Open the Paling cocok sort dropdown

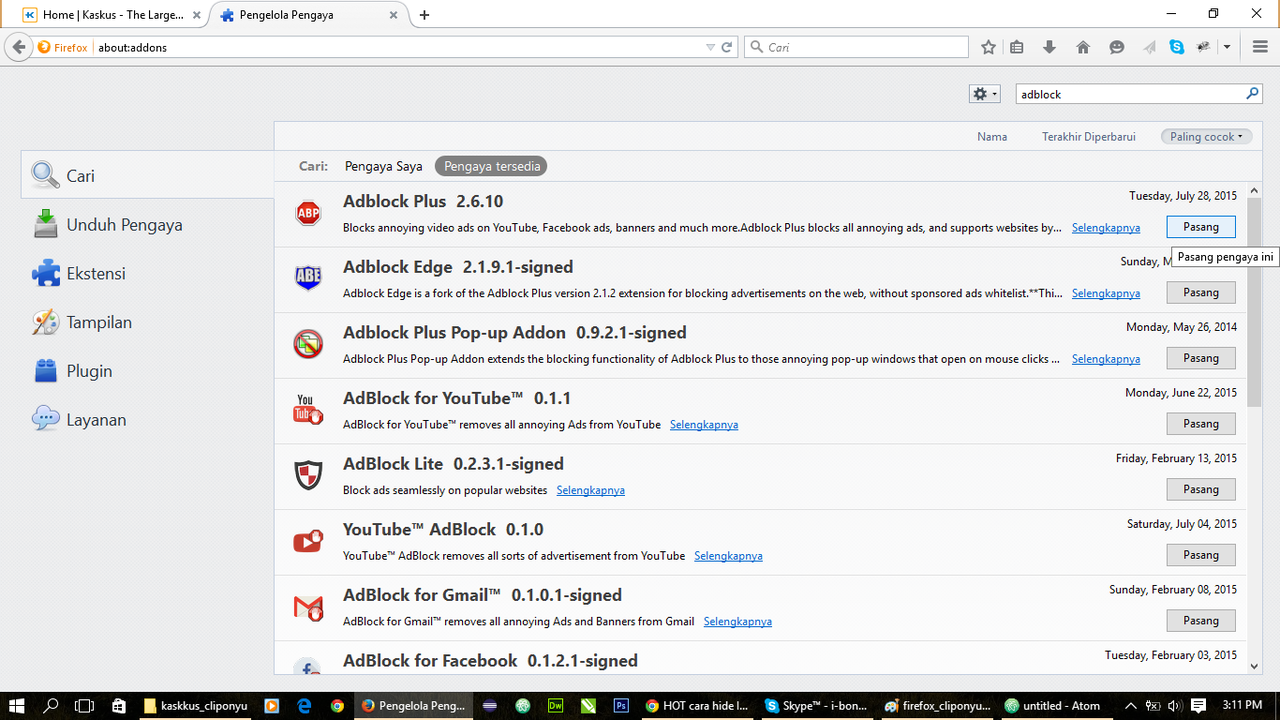point(1206,137)
